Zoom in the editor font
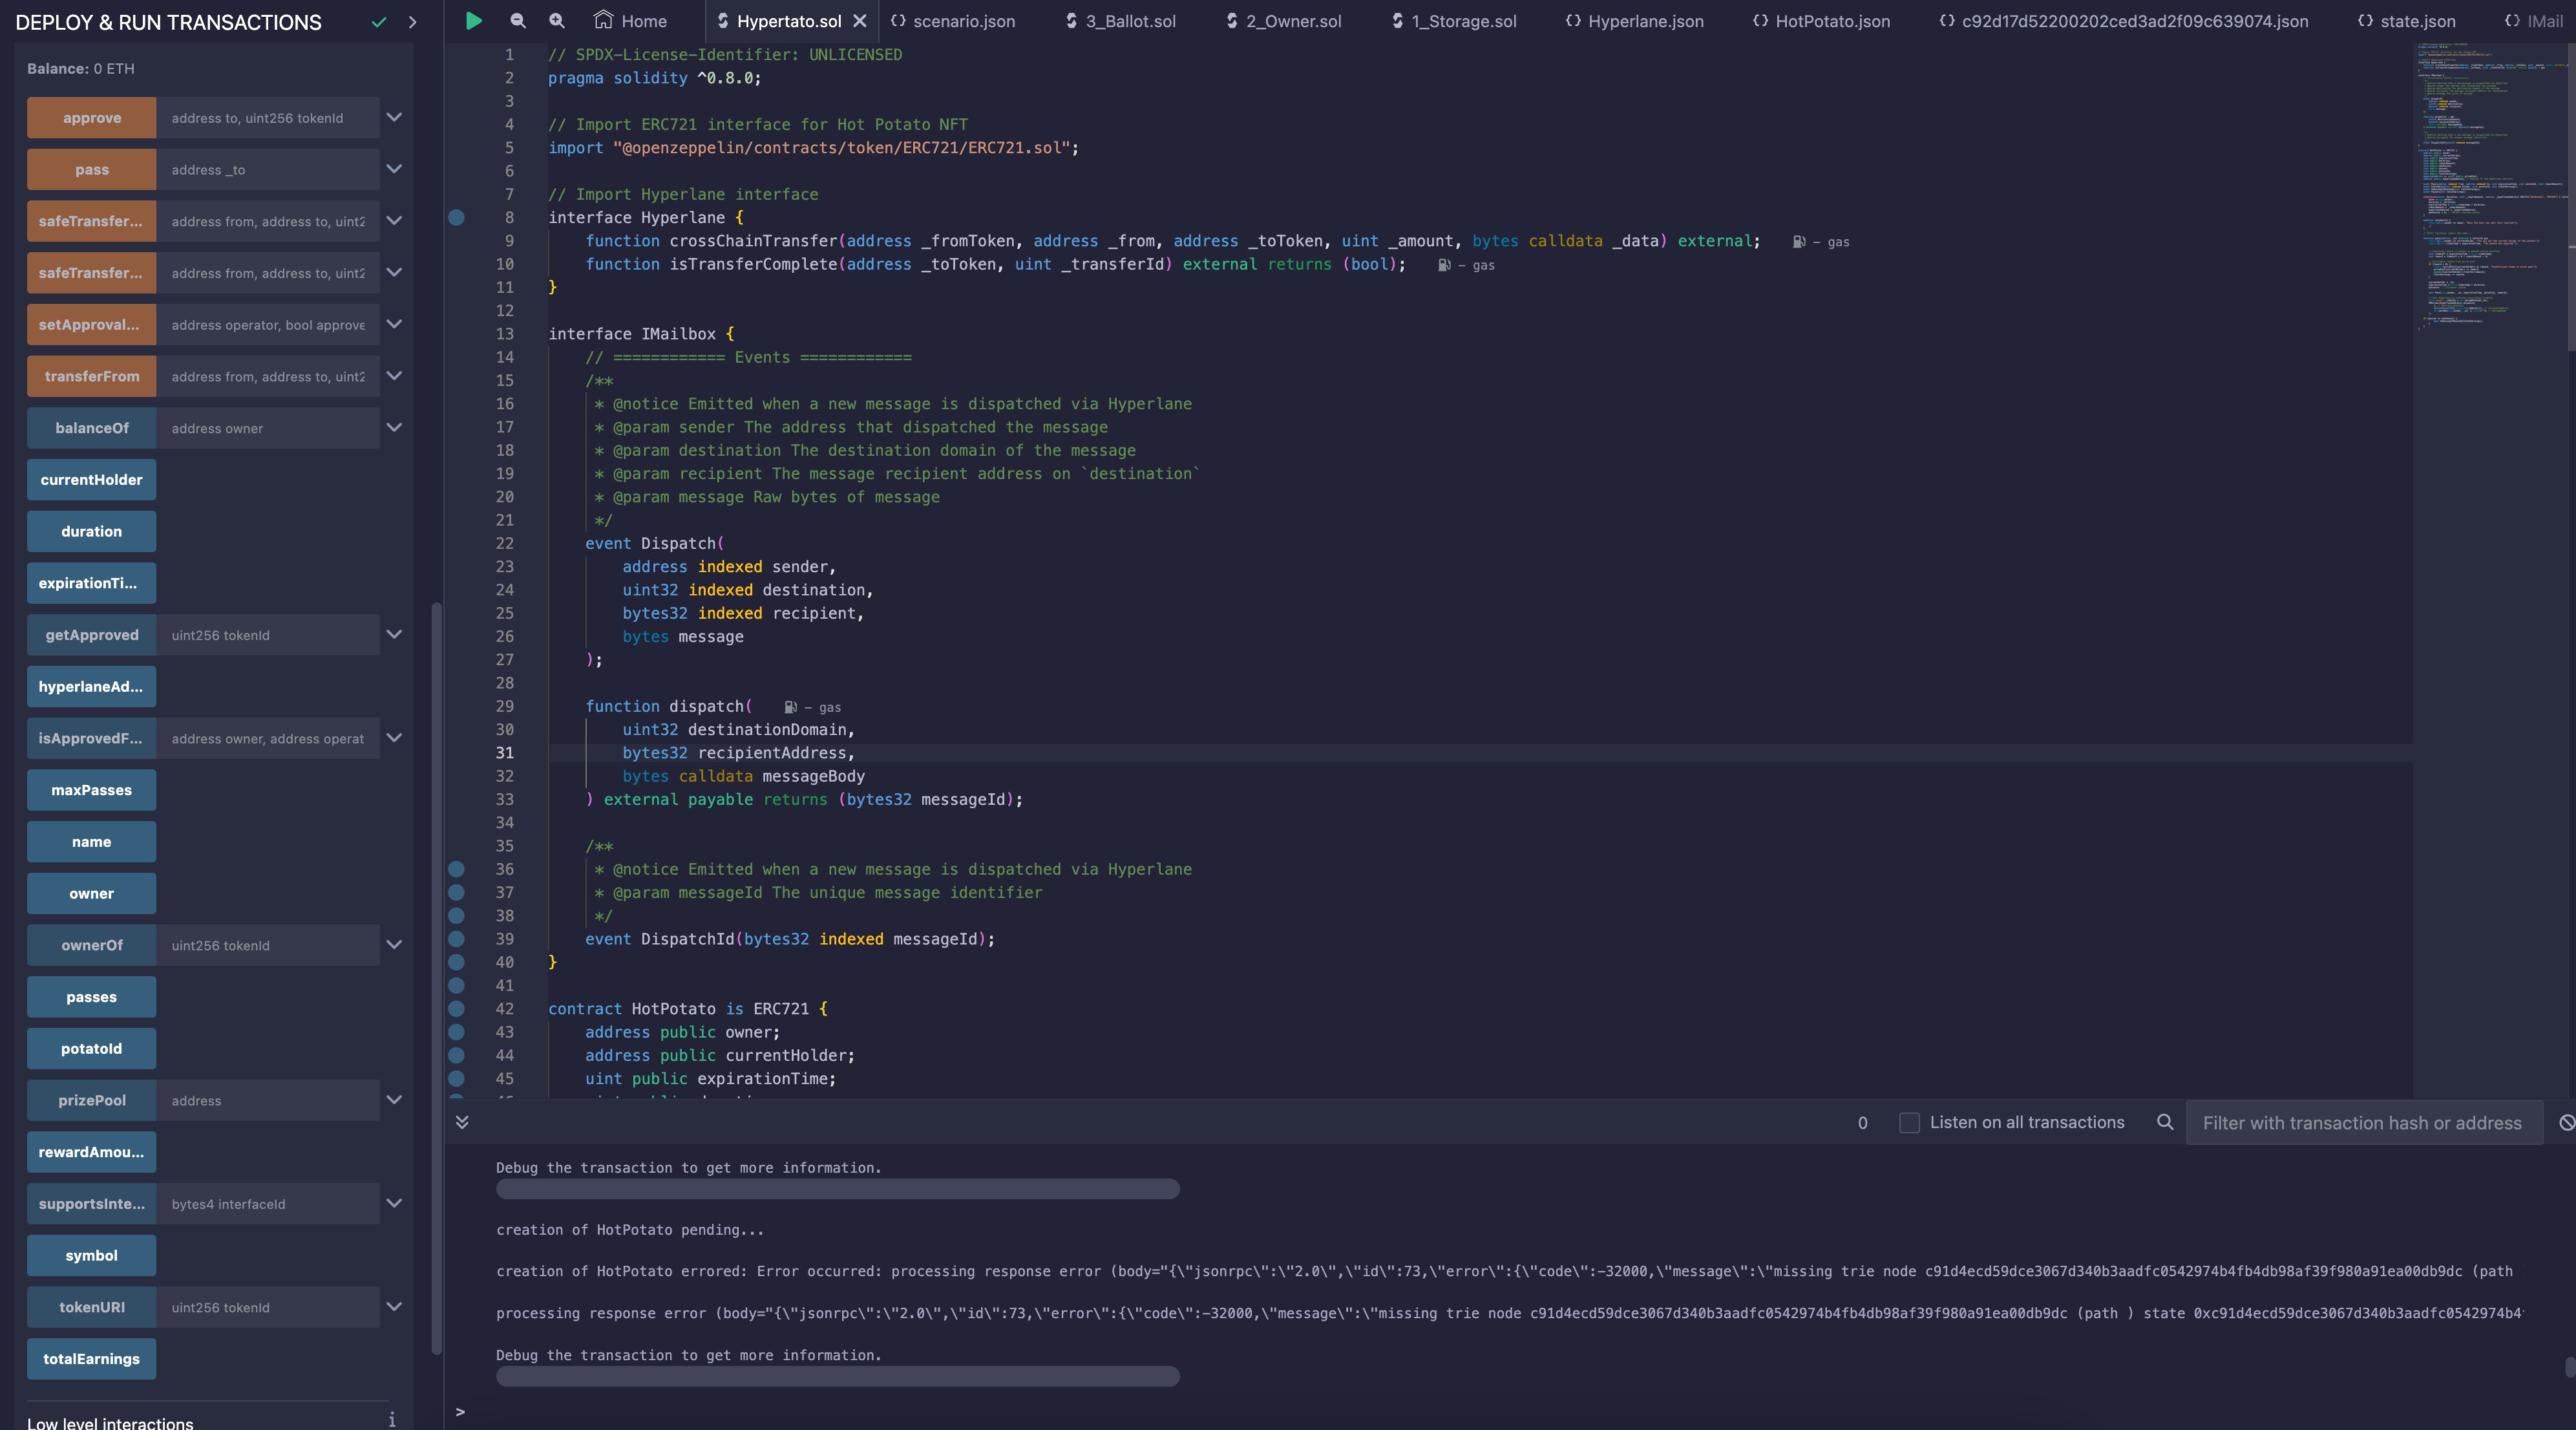The image size is (2576, 1430). [557, 20]
